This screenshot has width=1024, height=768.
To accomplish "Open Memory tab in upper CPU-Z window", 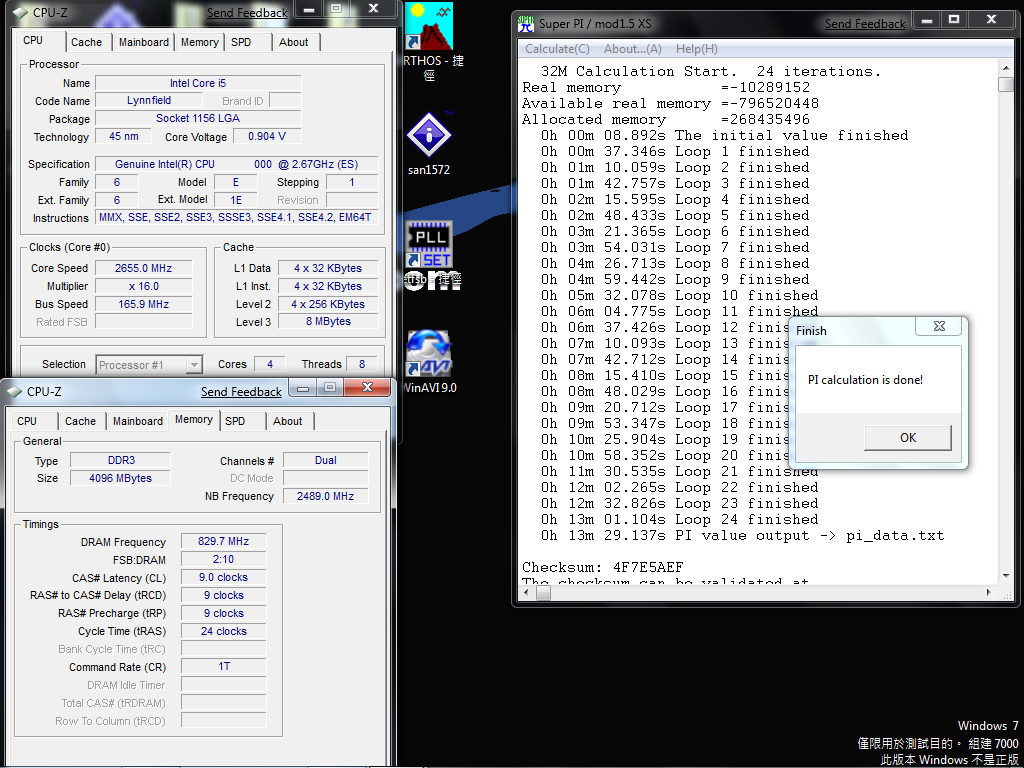I will [199, 42].
